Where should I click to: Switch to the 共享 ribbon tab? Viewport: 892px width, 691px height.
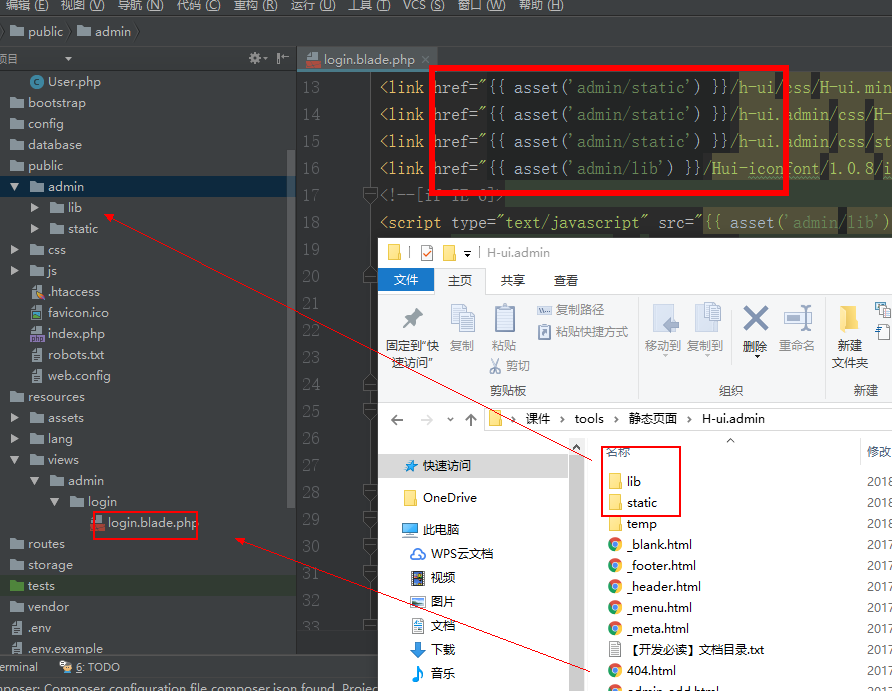513,281
